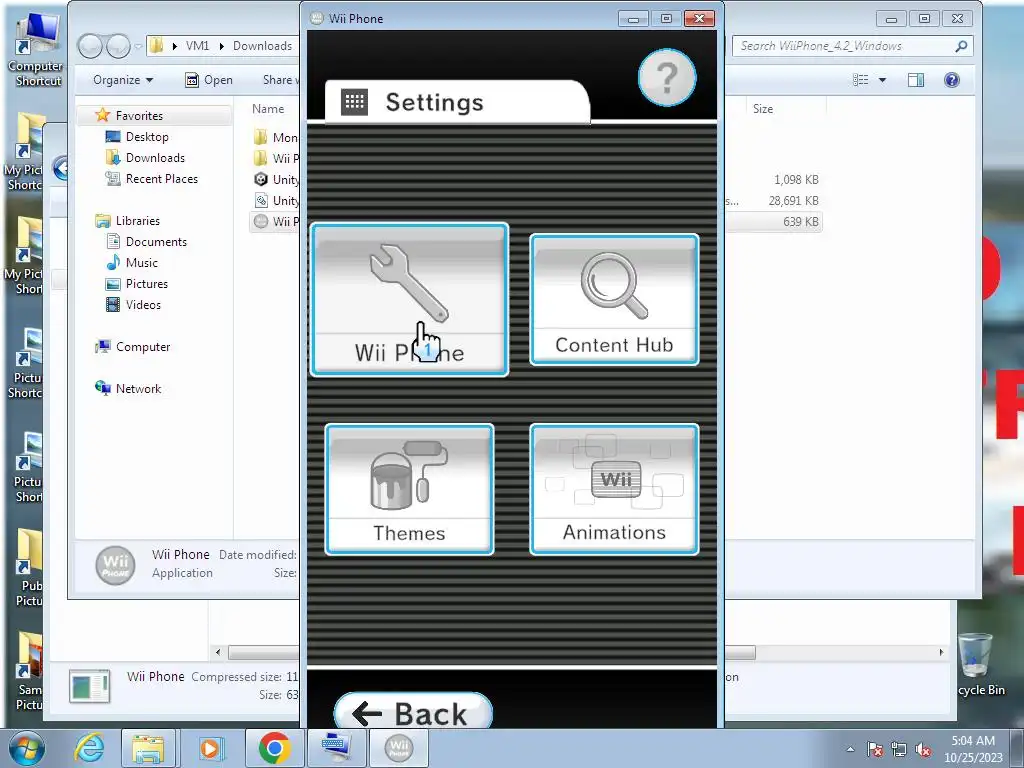Click the Wii Phone taskbar icon
The width and height of the screenshot is (1024, 768).
[399, 748]
